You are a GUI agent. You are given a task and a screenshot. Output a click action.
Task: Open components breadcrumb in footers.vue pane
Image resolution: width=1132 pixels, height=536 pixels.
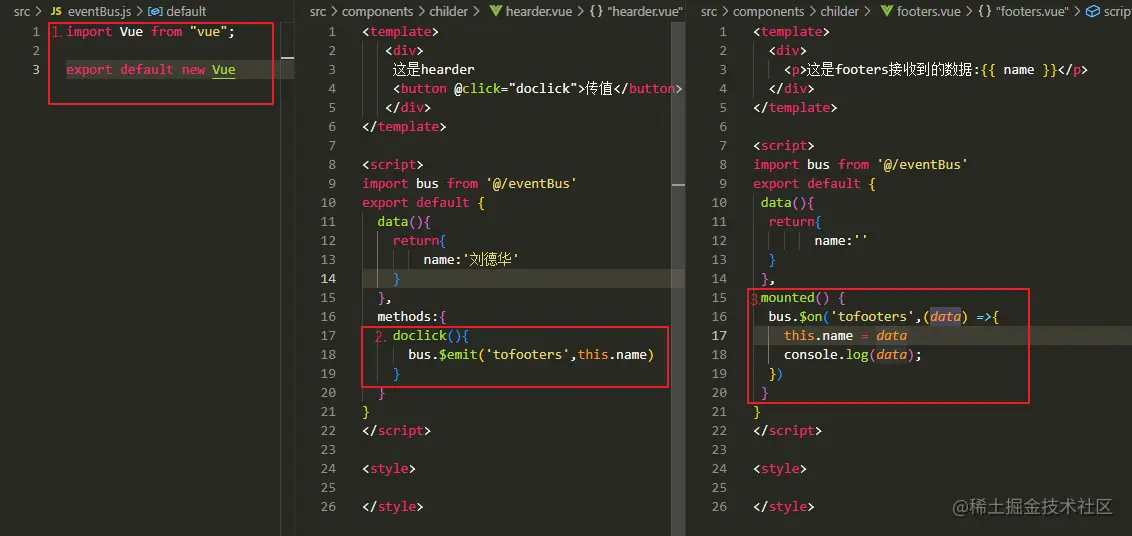coord(770,12)
